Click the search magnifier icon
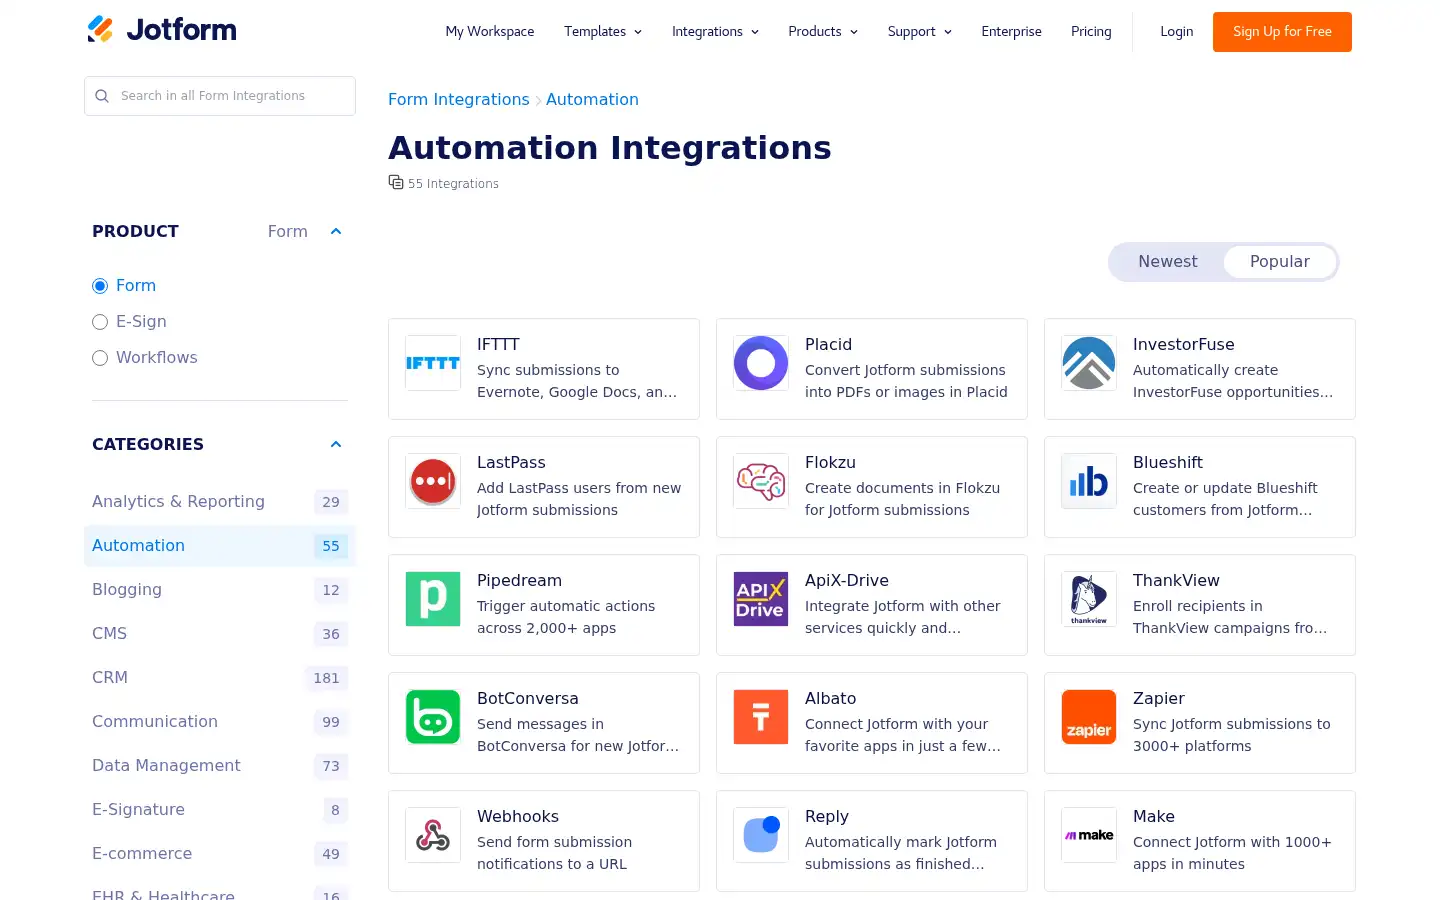The height and width of the screenshot is (900, 1440). click(102, 96)
